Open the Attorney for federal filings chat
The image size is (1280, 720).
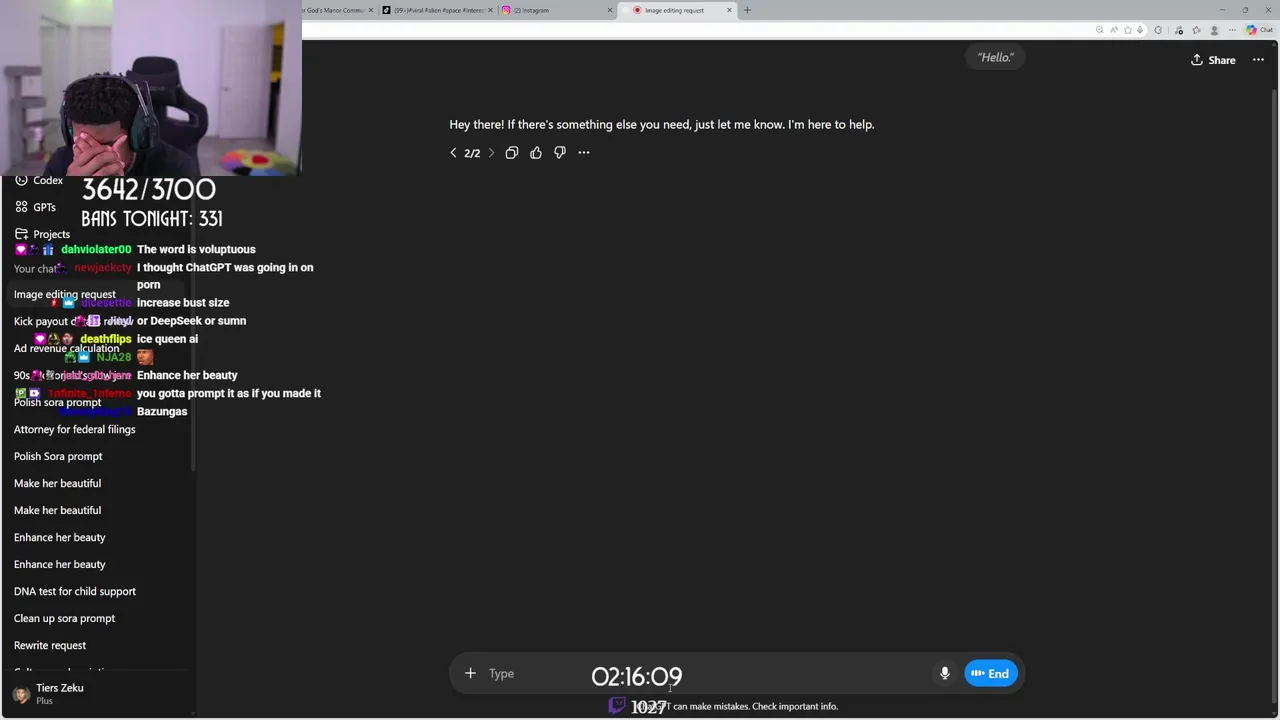coord(75,429)
